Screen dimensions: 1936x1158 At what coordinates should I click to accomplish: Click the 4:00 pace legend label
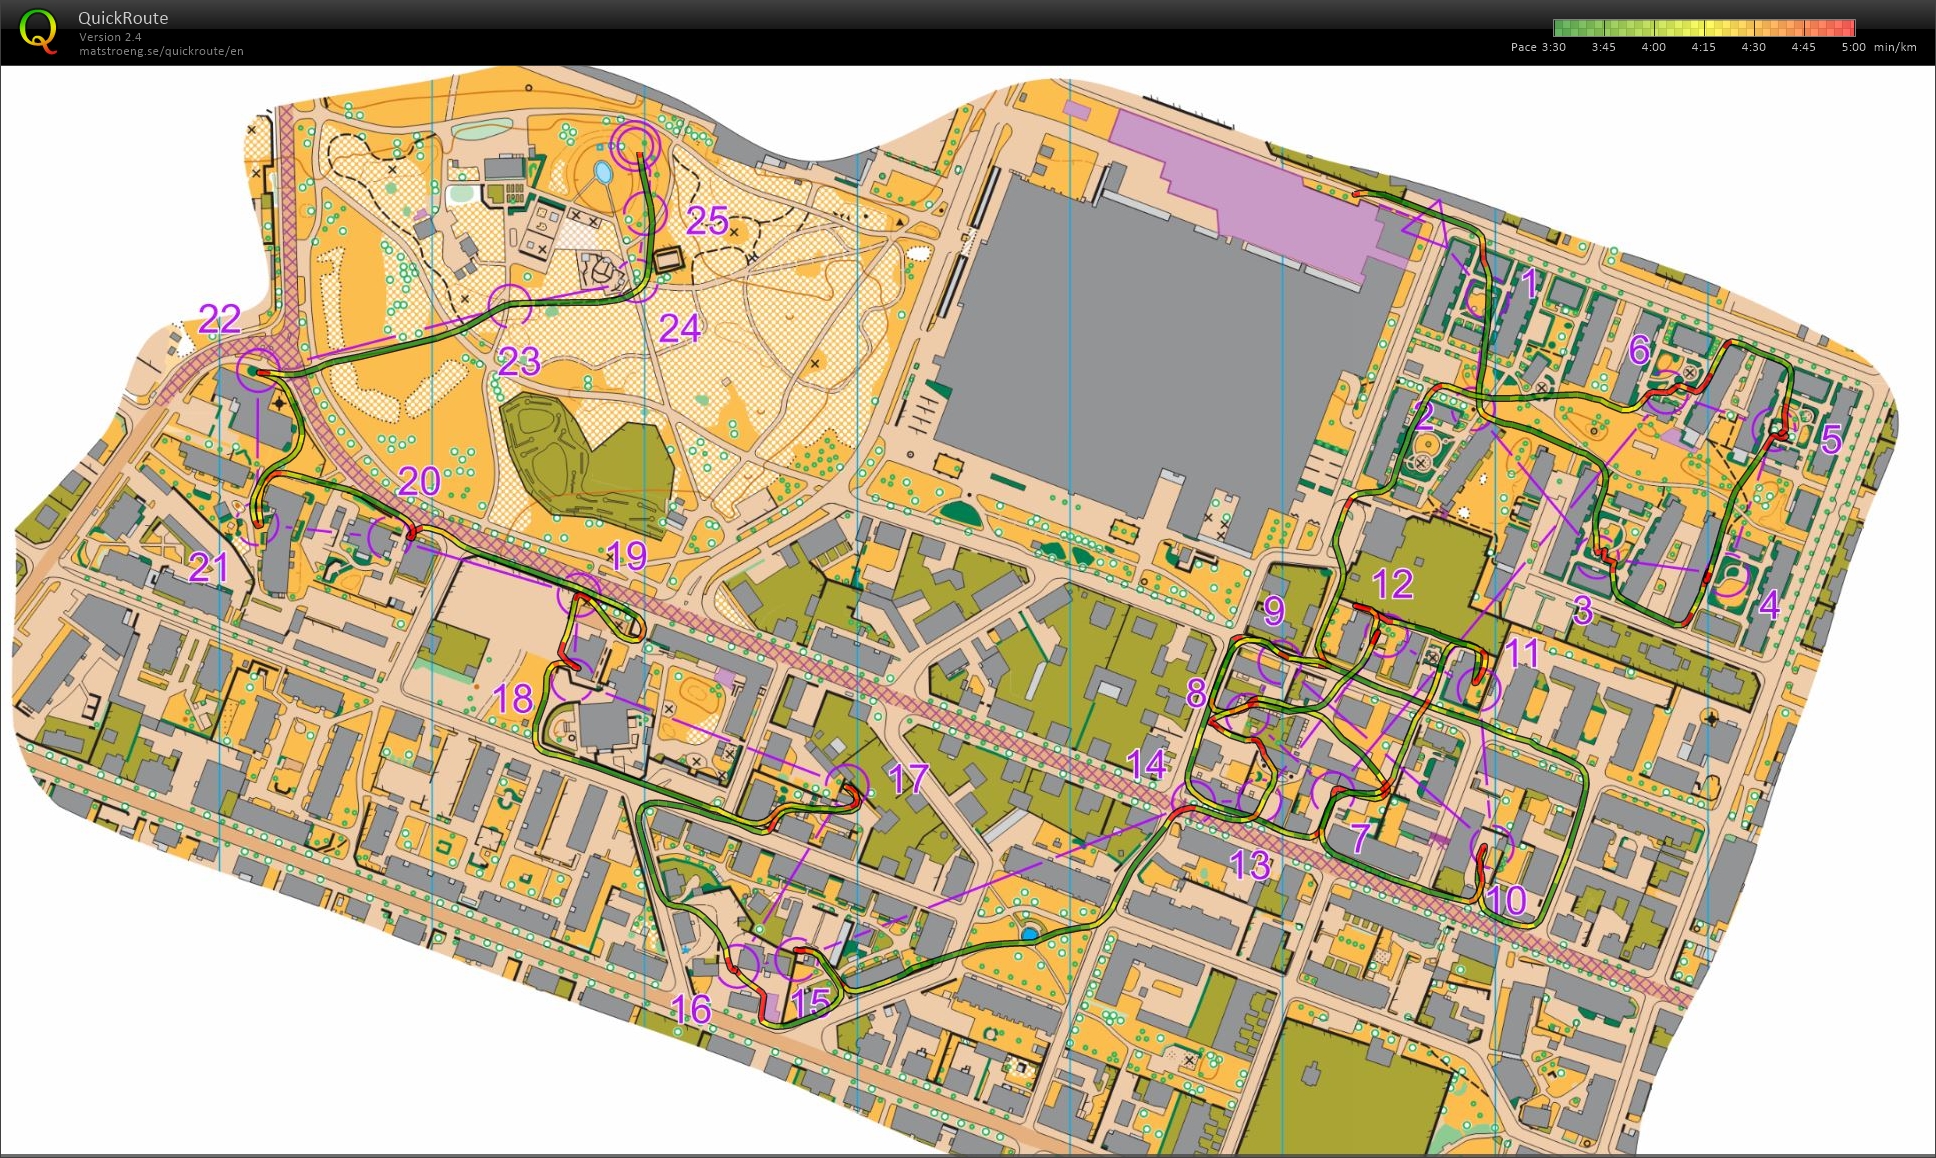click(x=1653, y=47)
